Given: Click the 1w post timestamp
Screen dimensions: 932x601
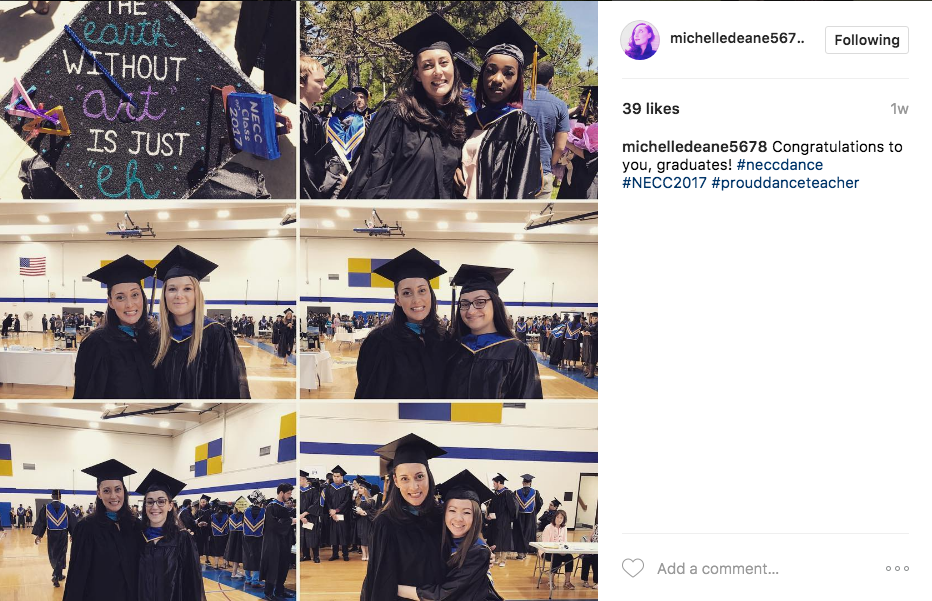Looking at the screenshot, I should tap(899, 109).
